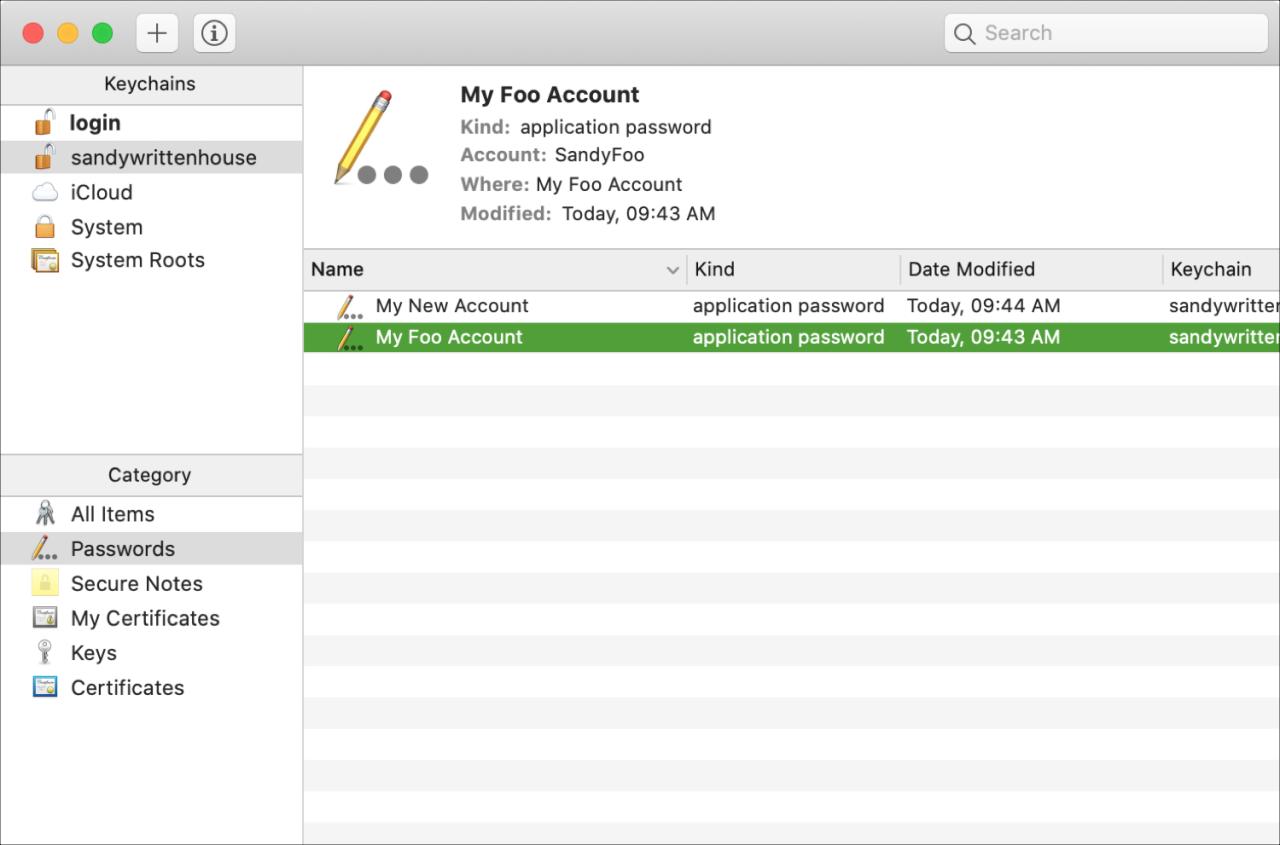Select the System Roots folder icon

pyautogui.click(x=45, y=261)
